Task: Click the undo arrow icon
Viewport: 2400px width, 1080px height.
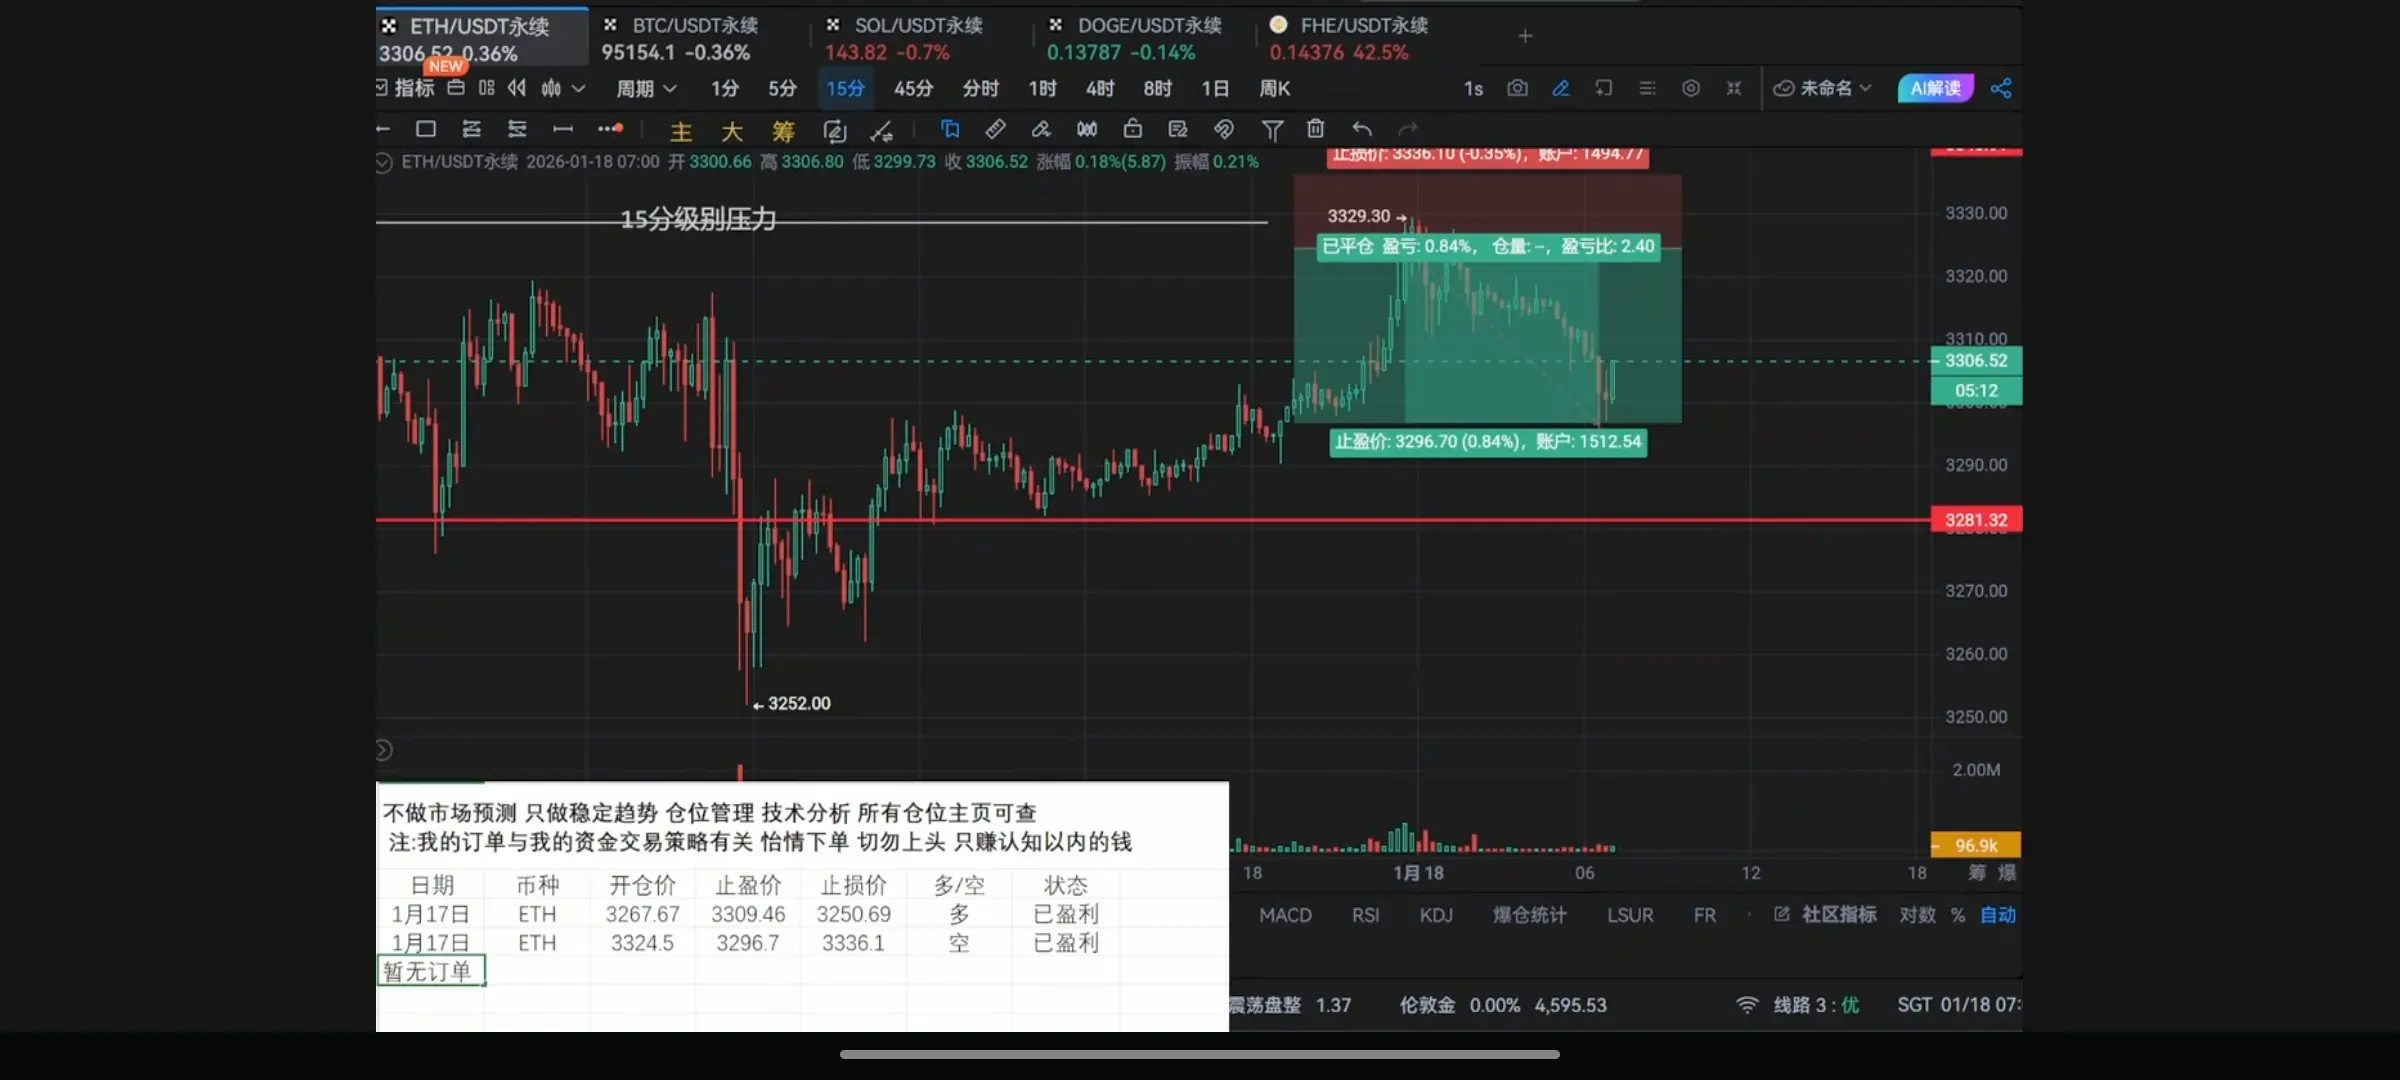Action: (1361, 129)
